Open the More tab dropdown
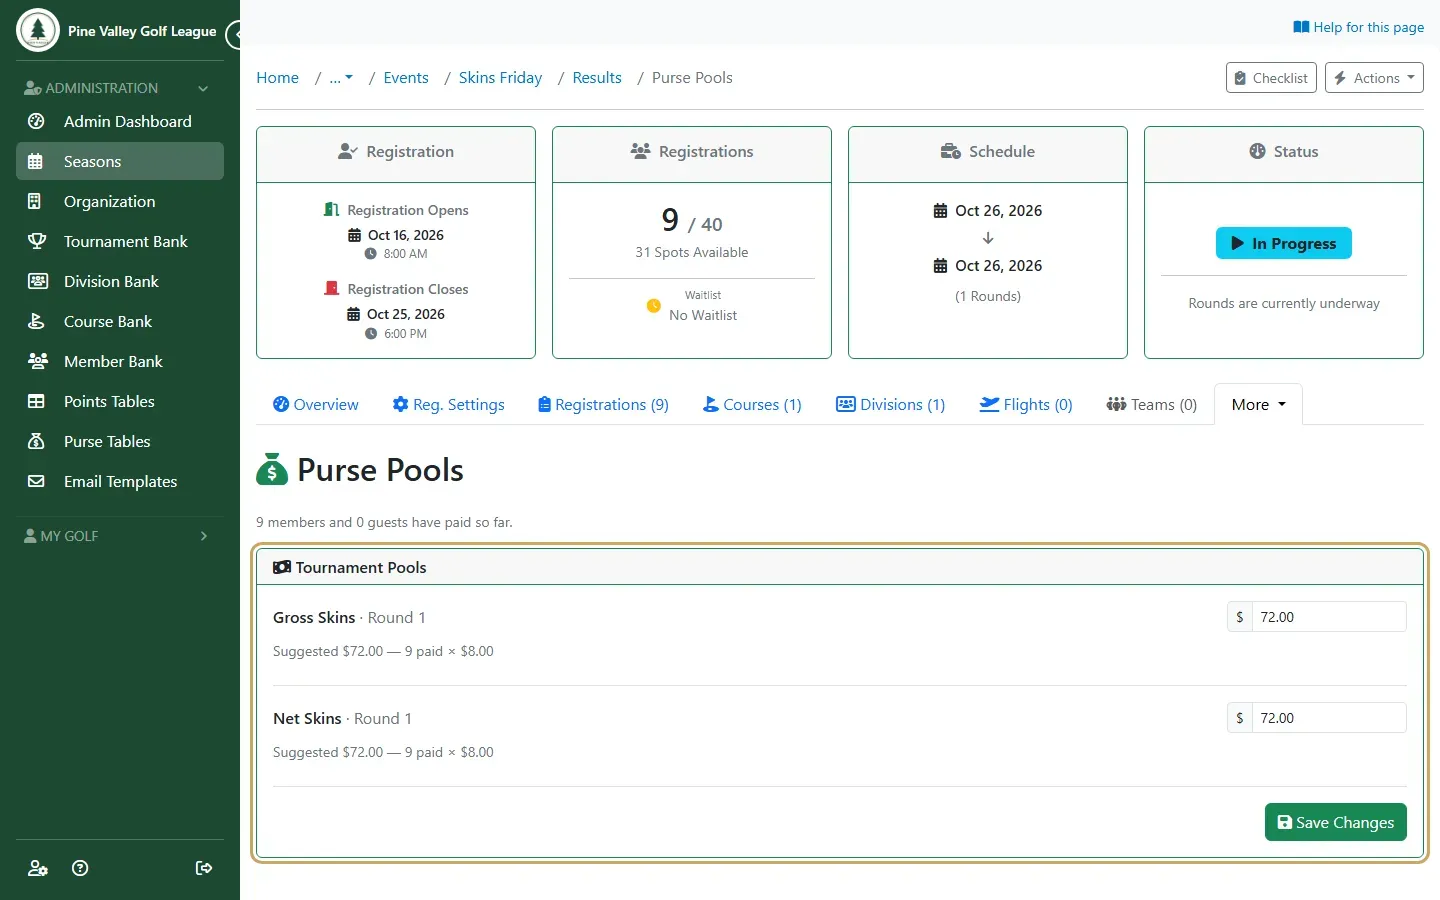This screenshot has height=900, width=1440. (x=1258, y=404)
